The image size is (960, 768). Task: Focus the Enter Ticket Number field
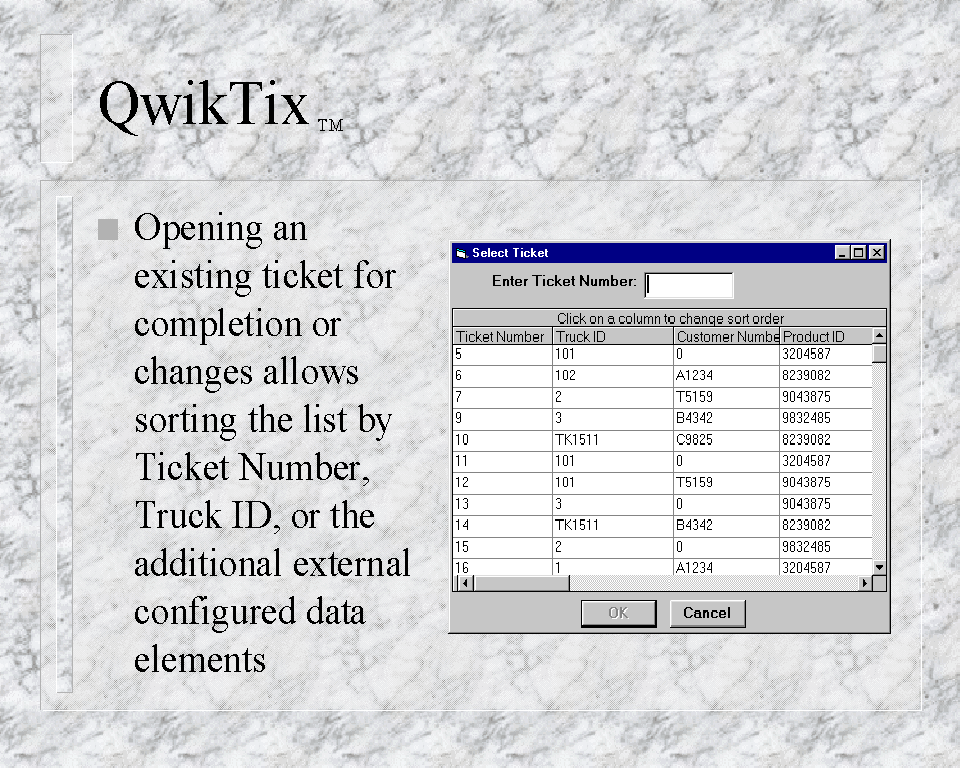coord(689,285)
